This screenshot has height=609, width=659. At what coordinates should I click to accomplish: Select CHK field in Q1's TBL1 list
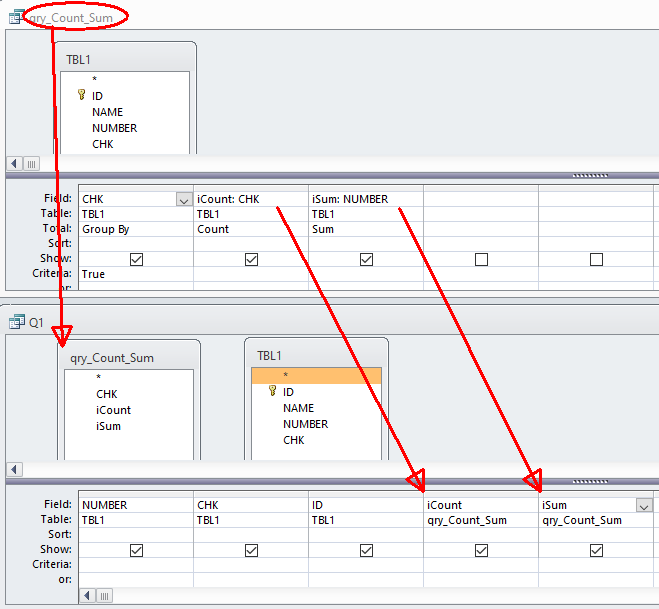point(316,440)
